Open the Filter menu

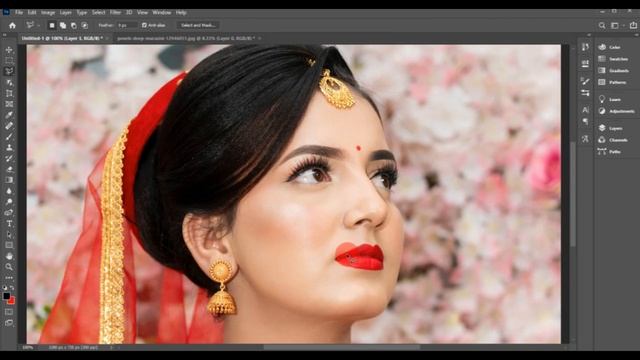point(115,13)
